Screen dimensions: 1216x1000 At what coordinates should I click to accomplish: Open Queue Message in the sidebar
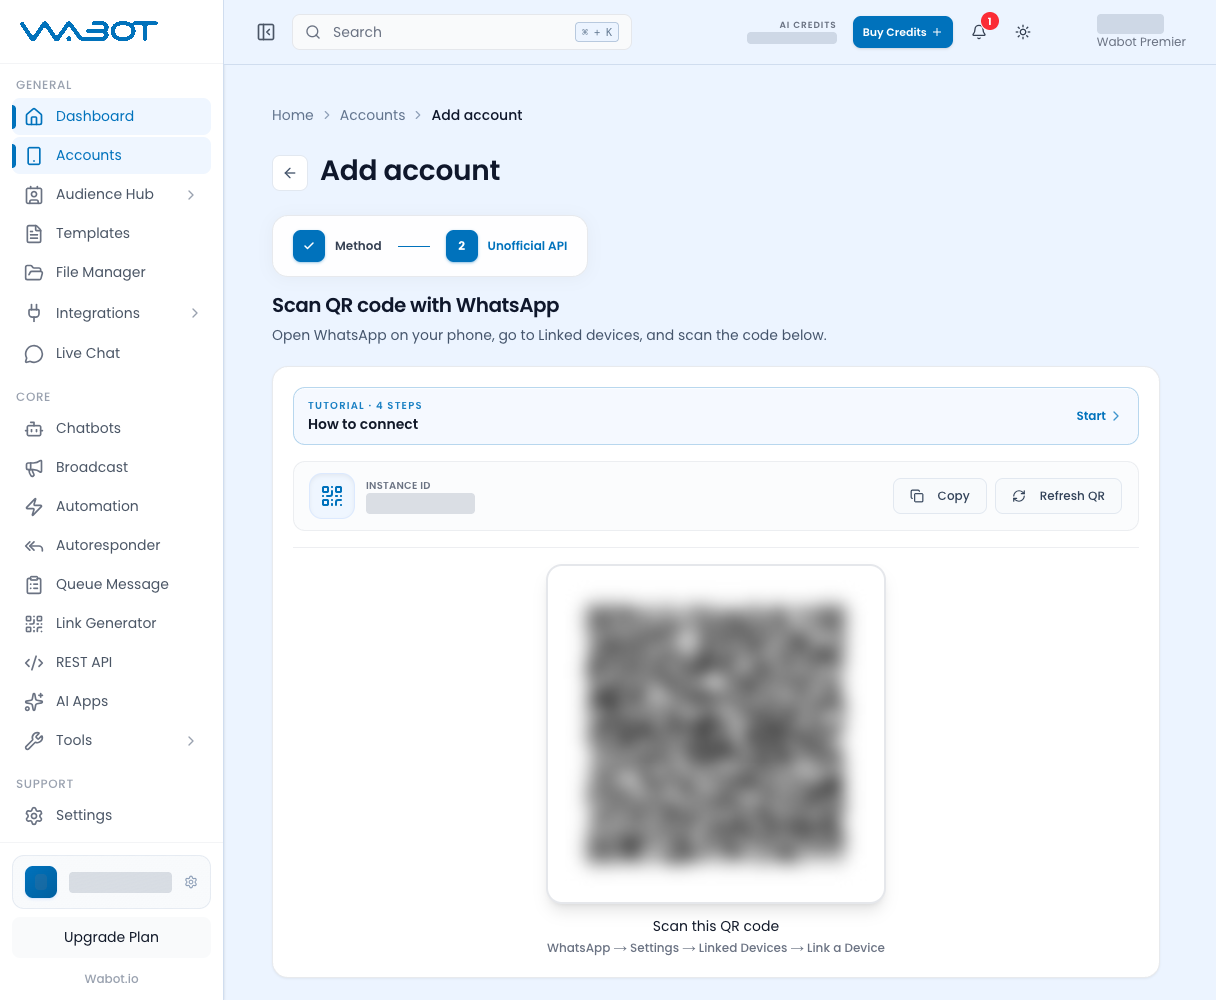pyautogui.click(x=112, y=584)
